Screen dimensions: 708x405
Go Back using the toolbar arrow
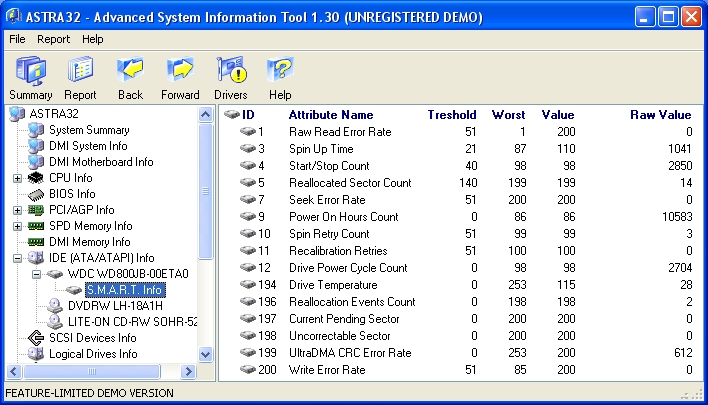pos(130,69)
